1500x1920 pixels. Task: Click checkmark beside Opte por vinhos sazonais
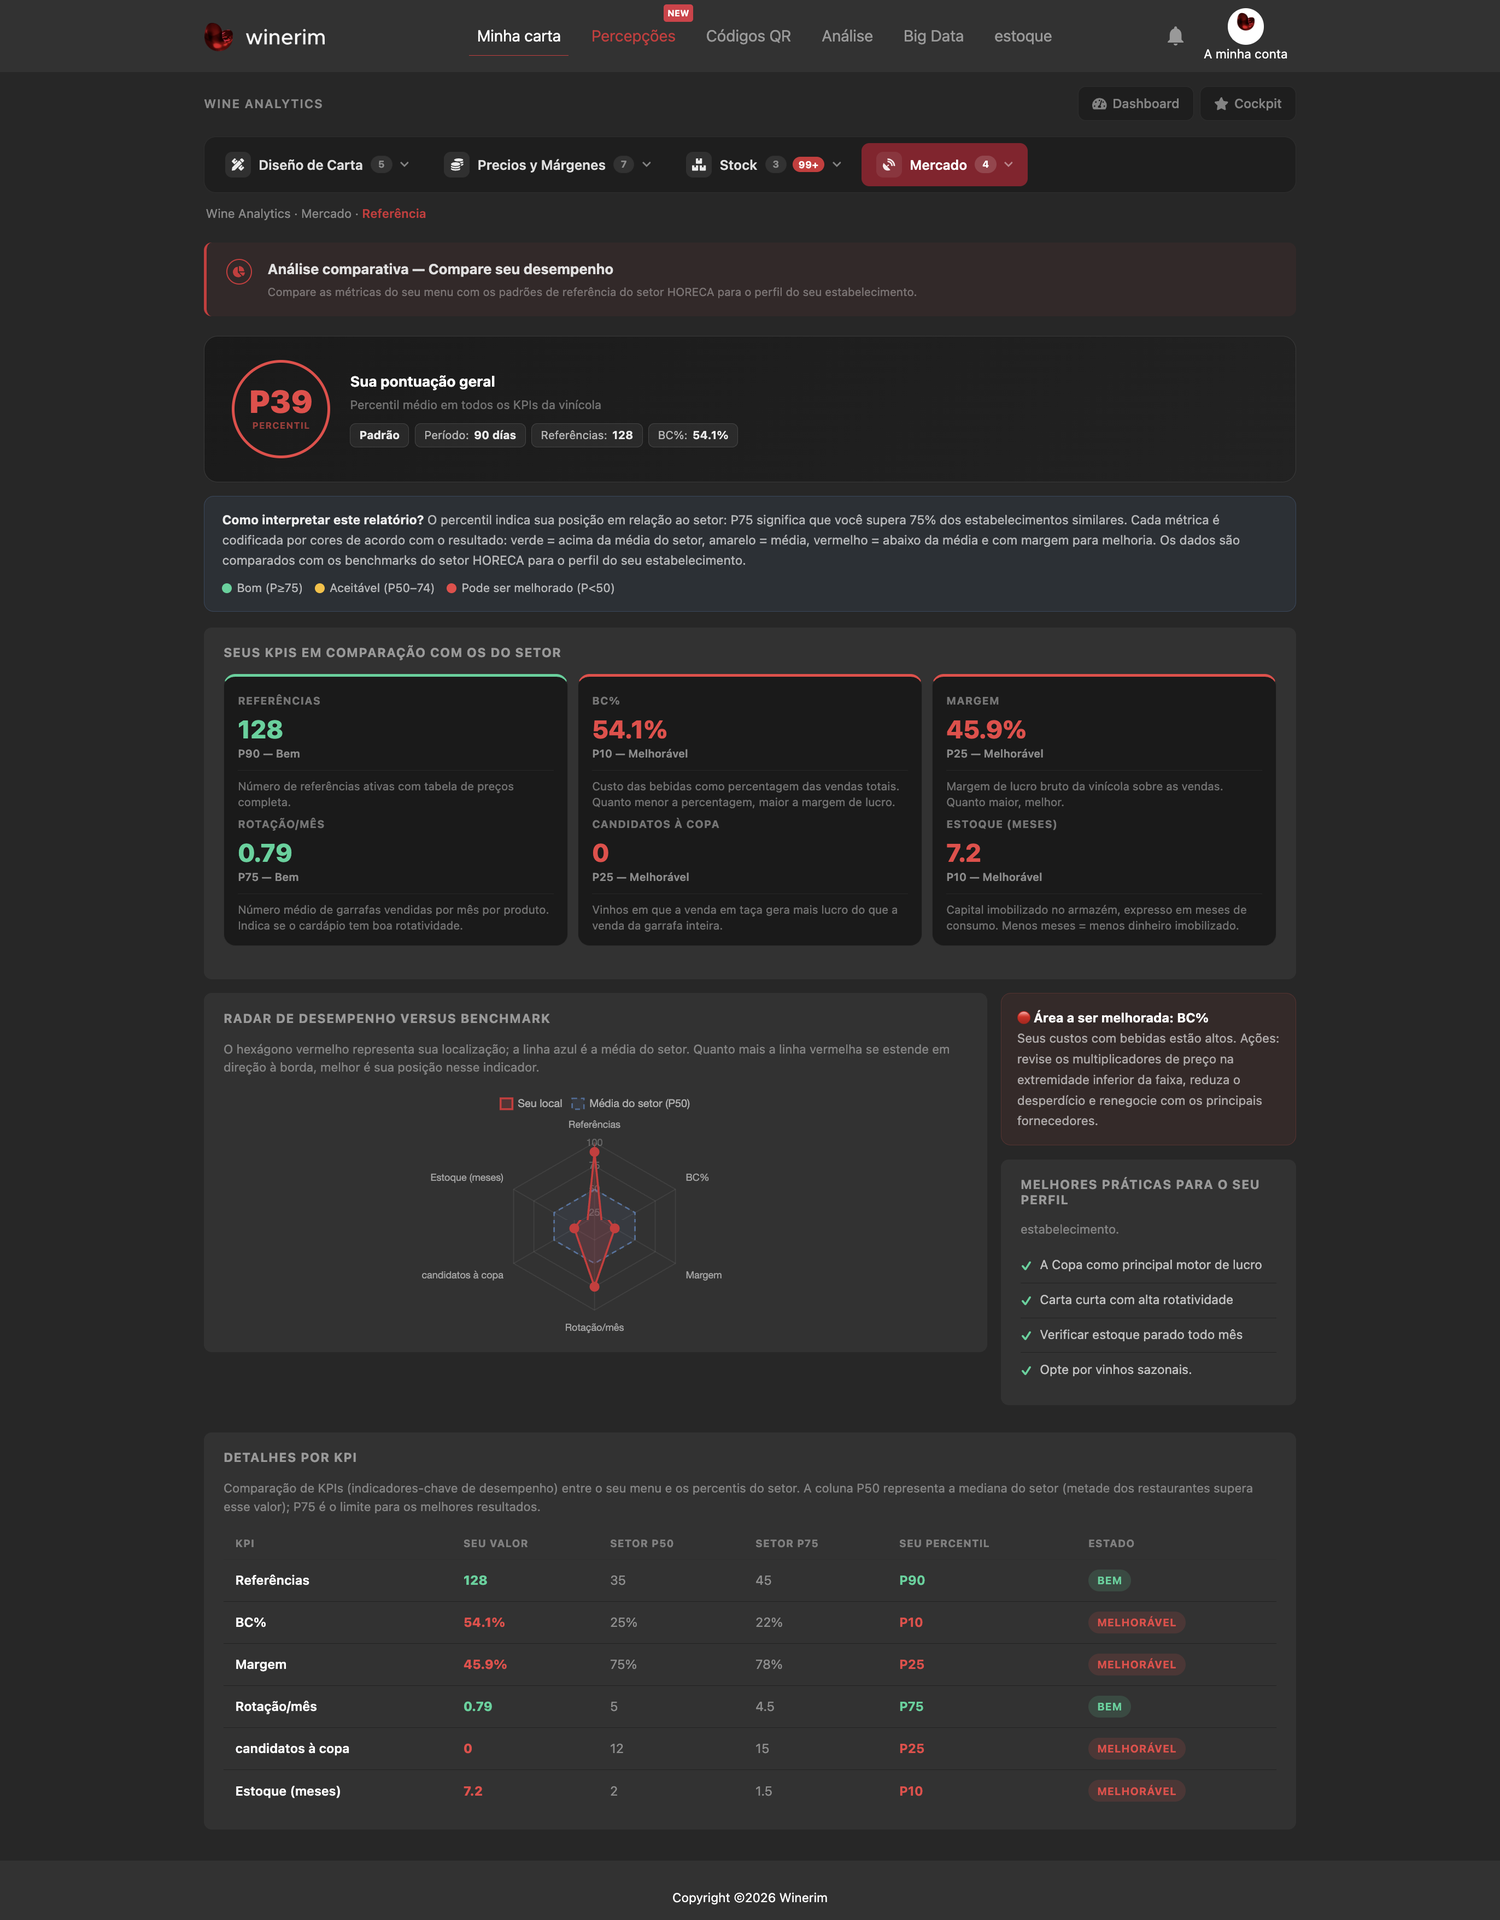pyautogui.click(x=1026, y=1371)
